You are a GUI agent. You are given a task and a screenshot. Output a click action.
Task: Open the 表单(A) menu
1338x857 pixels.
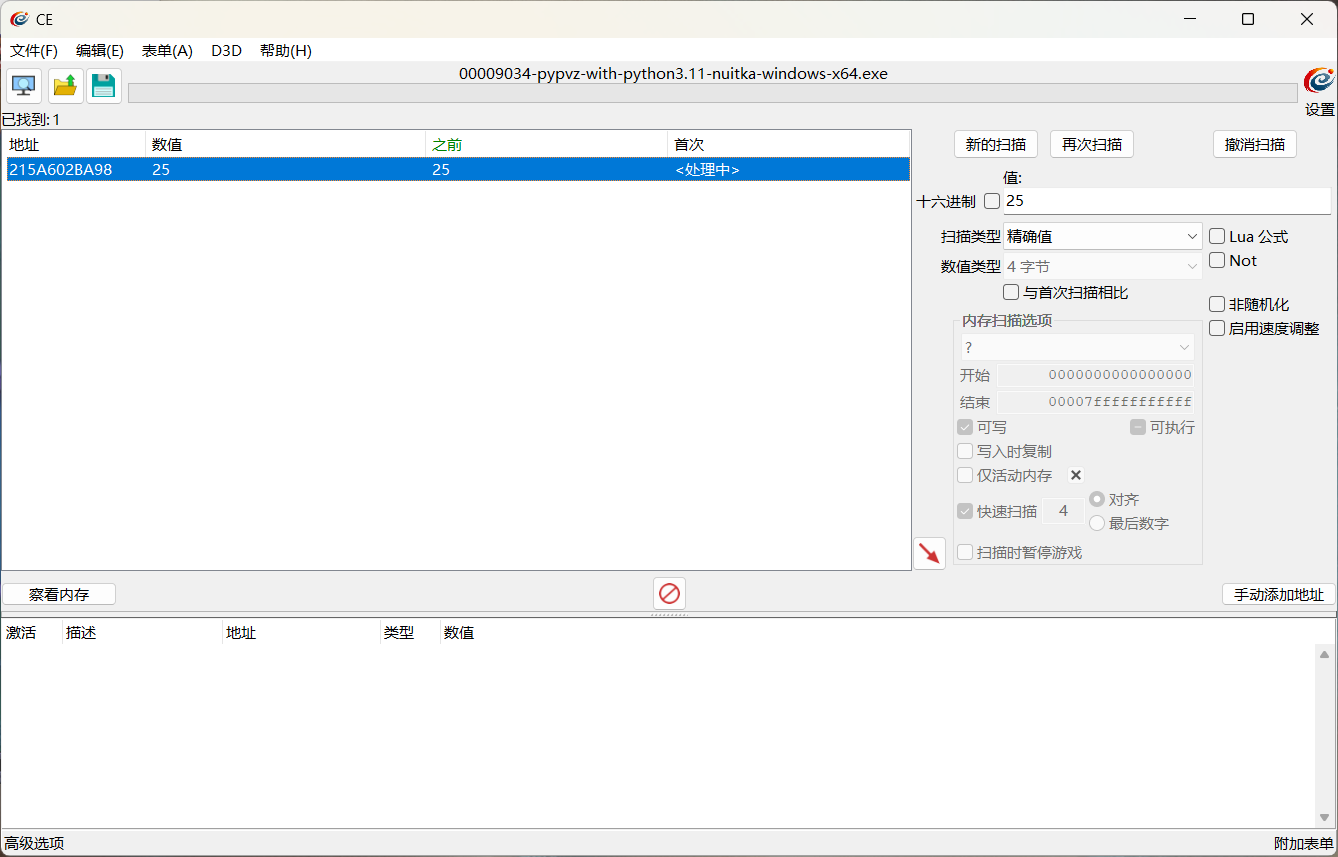click(x=167, y=51)
